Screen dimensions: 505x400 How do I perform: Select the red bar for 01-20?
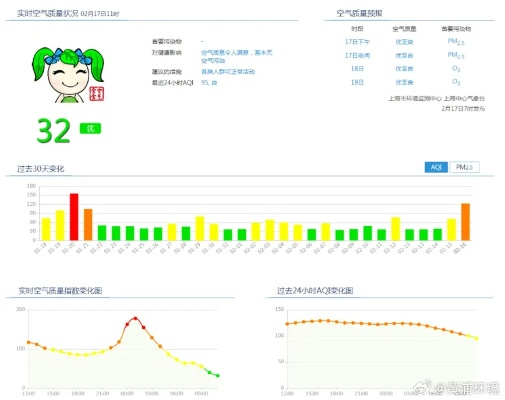tap(74, 217)
